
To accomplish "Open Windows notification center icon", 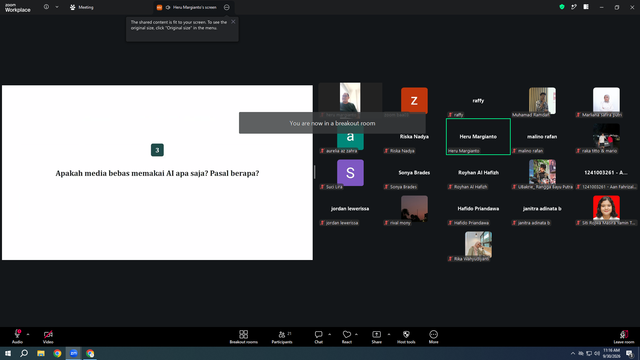I will (629, 353).
